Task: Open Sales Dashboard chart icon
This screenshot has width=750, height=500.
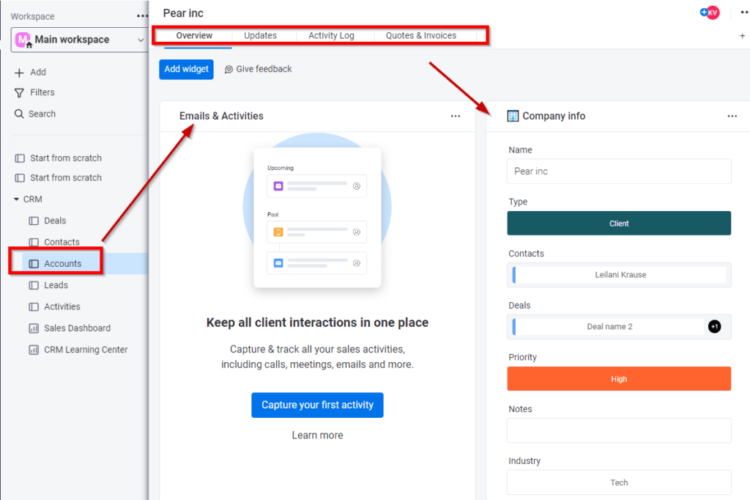Action: coord(33,328)
